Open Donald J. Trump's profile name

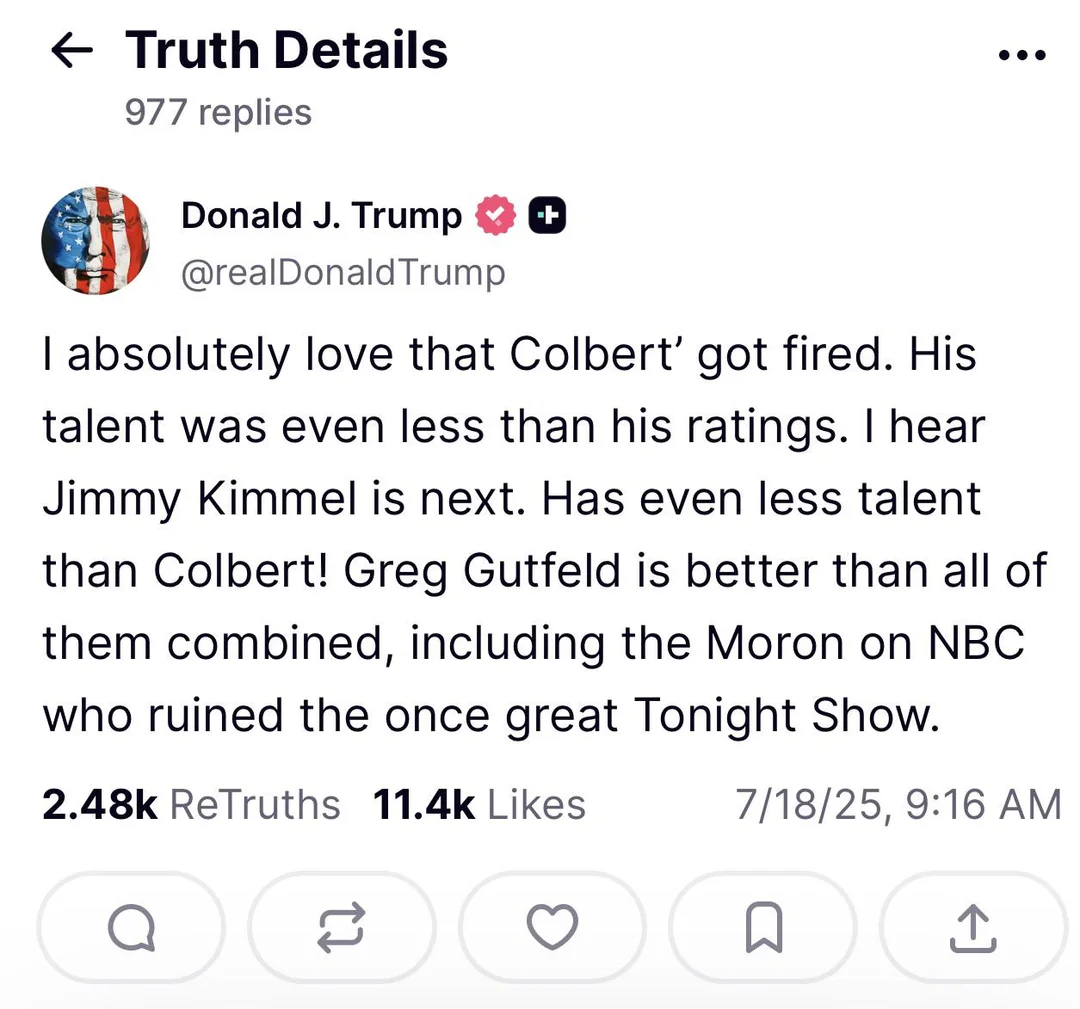pyautogui.click(x=321, y=216)
